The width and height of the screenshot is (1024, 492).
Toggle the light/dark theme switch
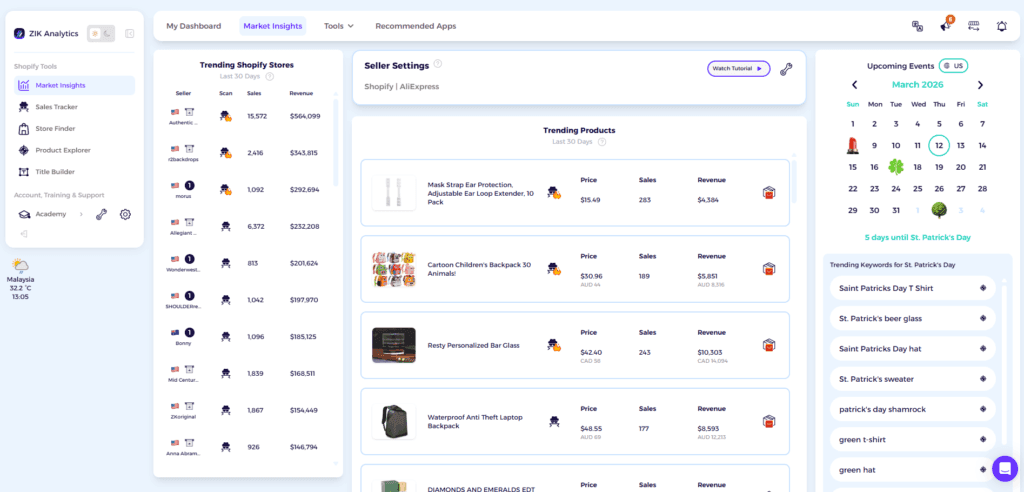click(x=101, y=34)
